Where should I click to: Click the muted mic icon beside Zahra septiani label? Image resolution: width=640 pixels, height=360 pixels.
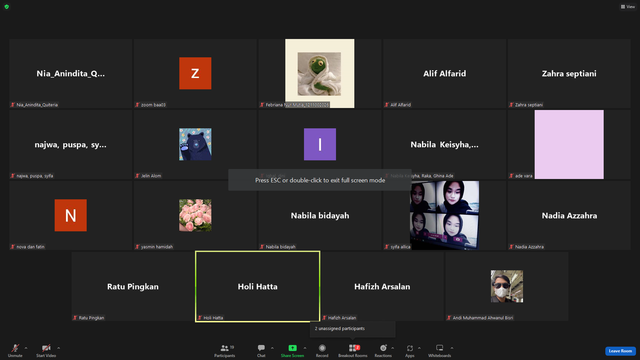pos(511,105)
